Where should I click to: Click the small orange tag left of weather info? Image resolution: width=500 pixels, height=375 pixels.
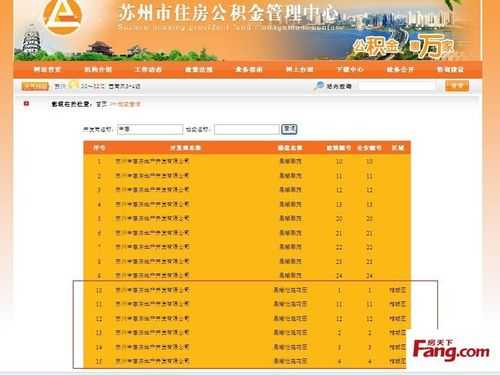point(35,86)
